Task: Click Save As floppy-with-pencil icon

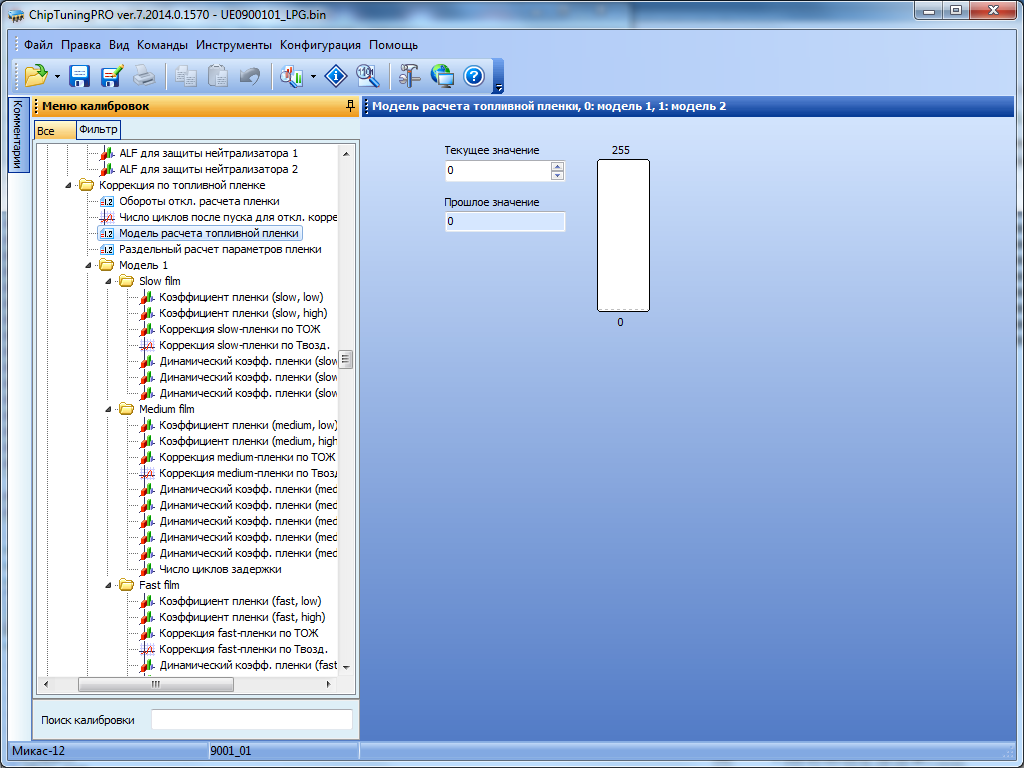Action: point(111,75)
